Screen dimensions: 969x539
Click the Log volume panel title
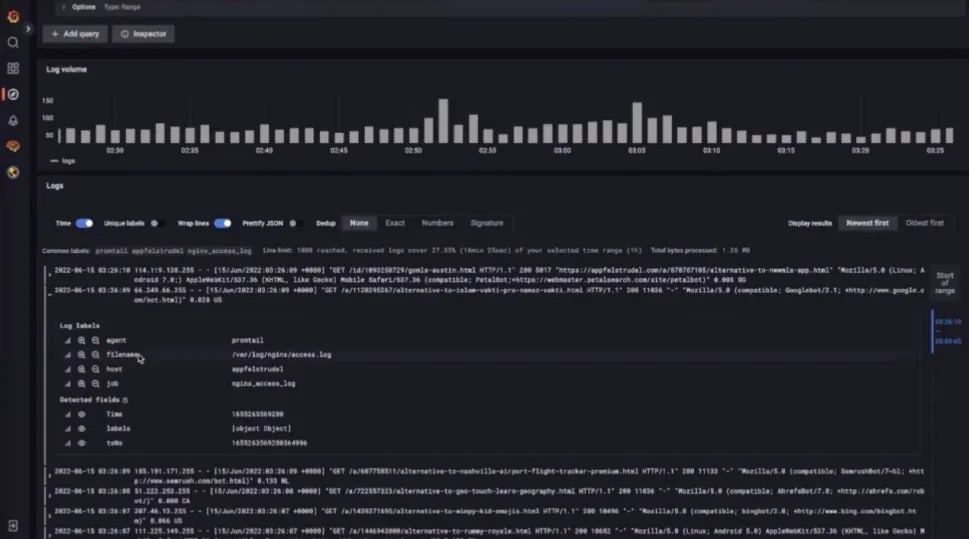pyautogui.click(x=66, y=69)
